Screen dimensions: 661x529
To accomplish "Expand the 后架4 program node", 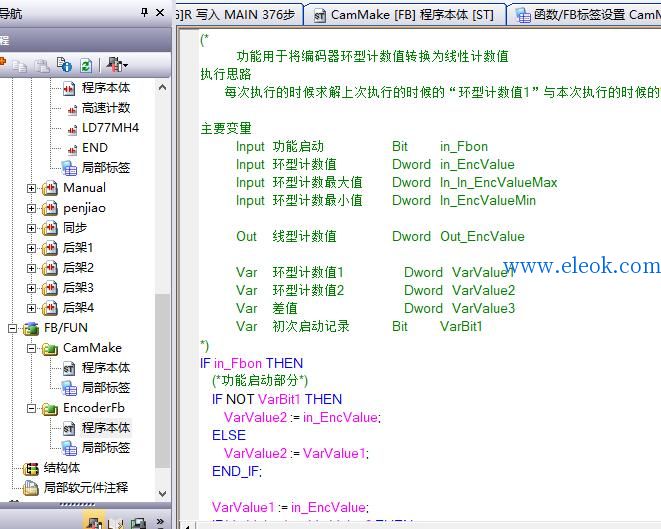I will pos(31,308).
